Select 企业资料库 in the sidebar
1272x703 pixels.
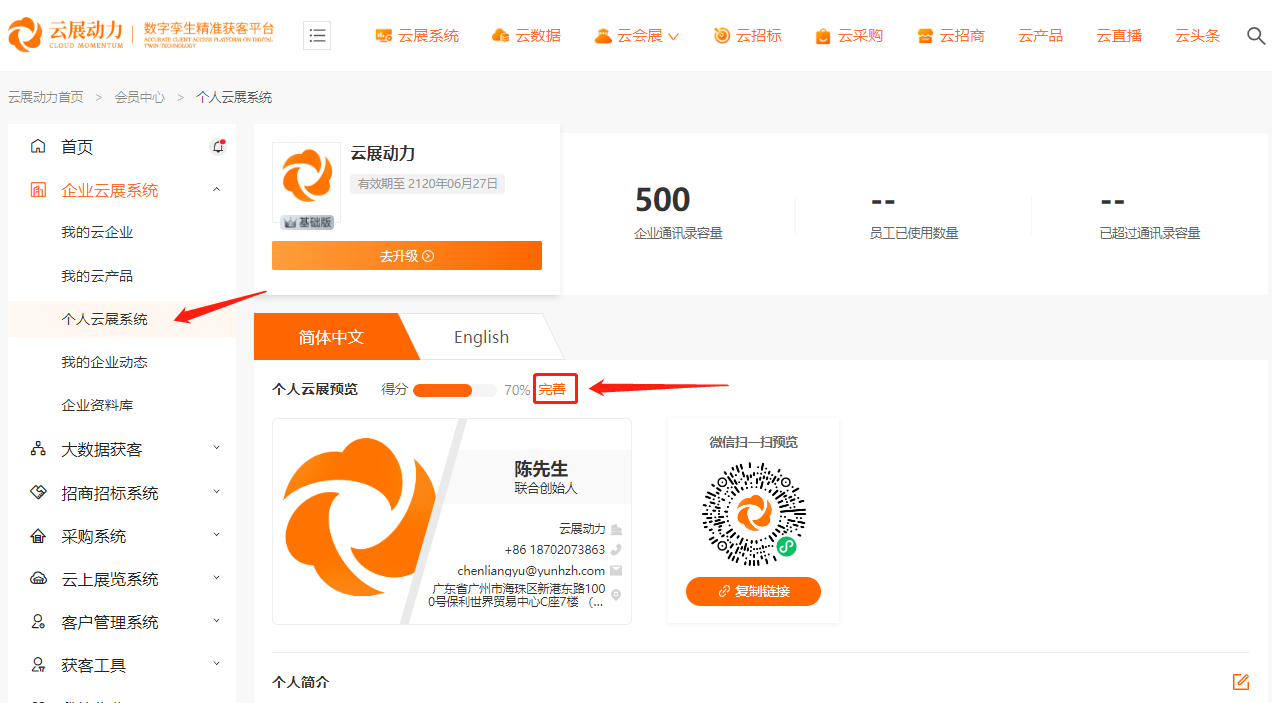(x=97, y=405)
